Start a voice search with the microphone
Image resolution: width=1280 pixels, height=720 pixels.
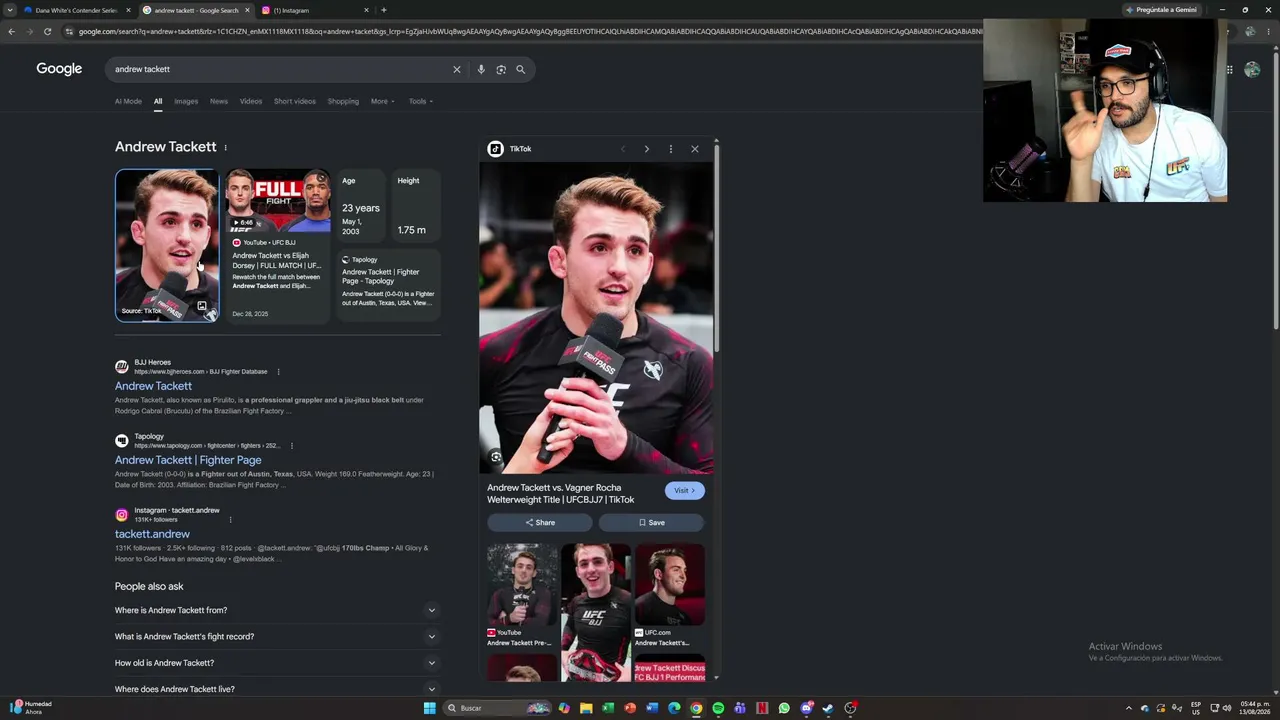click(481, 69)
